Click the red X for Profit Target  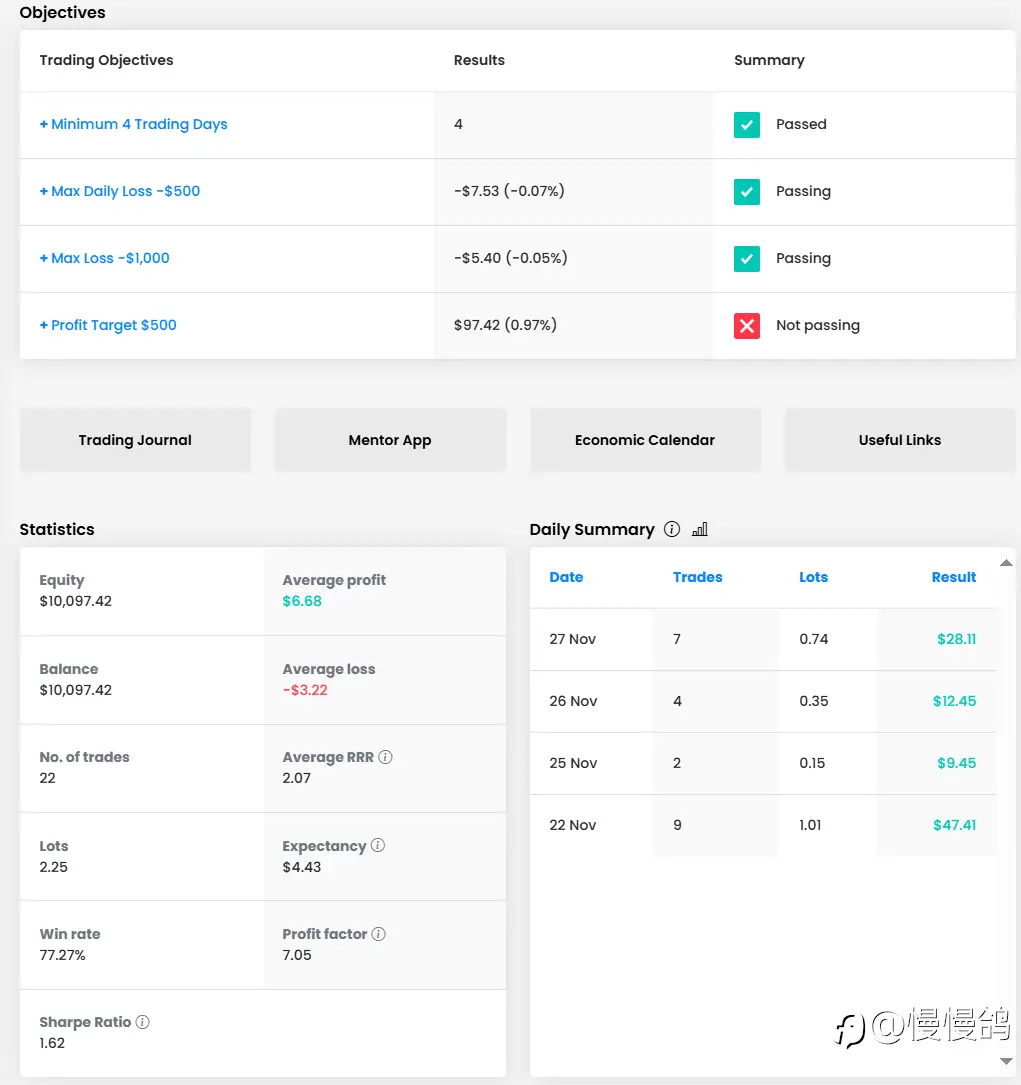(747, 326)
